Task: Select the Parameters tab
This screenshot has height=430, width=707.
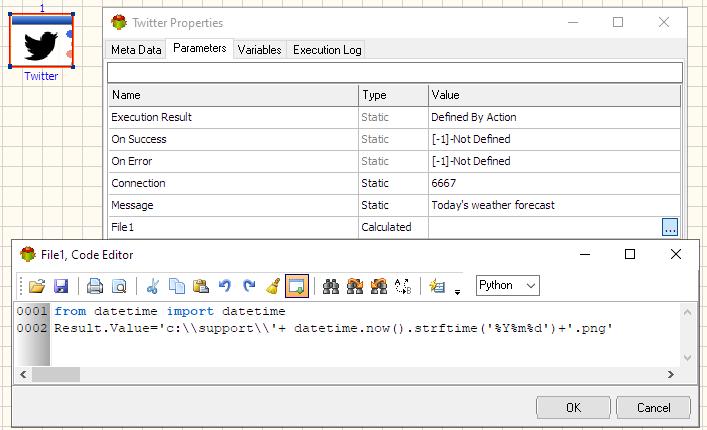Action: click(200, 48)
